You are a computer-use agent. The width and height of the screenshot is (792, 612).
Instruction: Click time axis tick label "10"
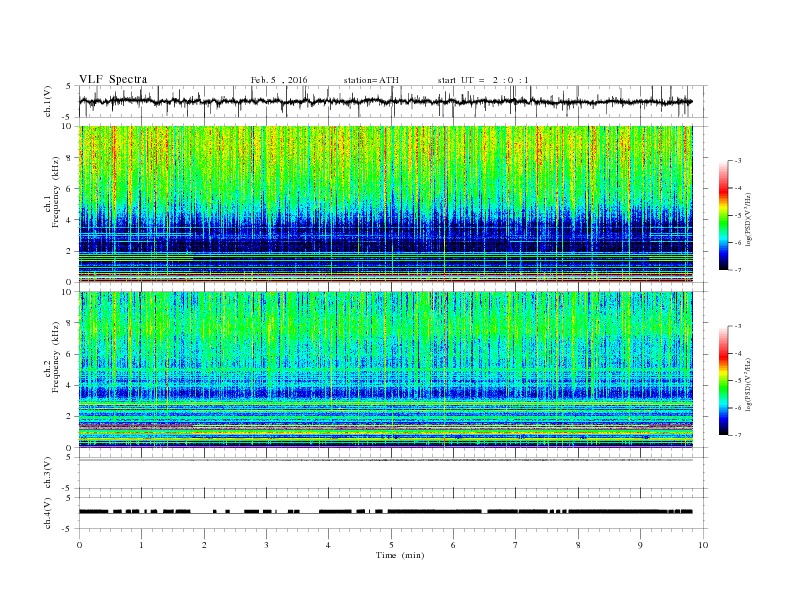point(703,545)
